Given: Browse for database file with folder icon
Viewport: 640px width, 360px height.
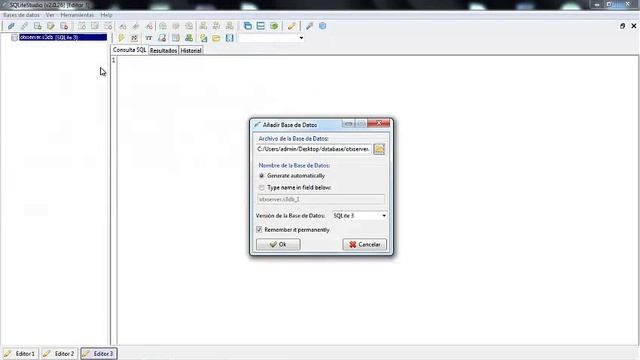Looking at the screenshot, I should [379, 149].
